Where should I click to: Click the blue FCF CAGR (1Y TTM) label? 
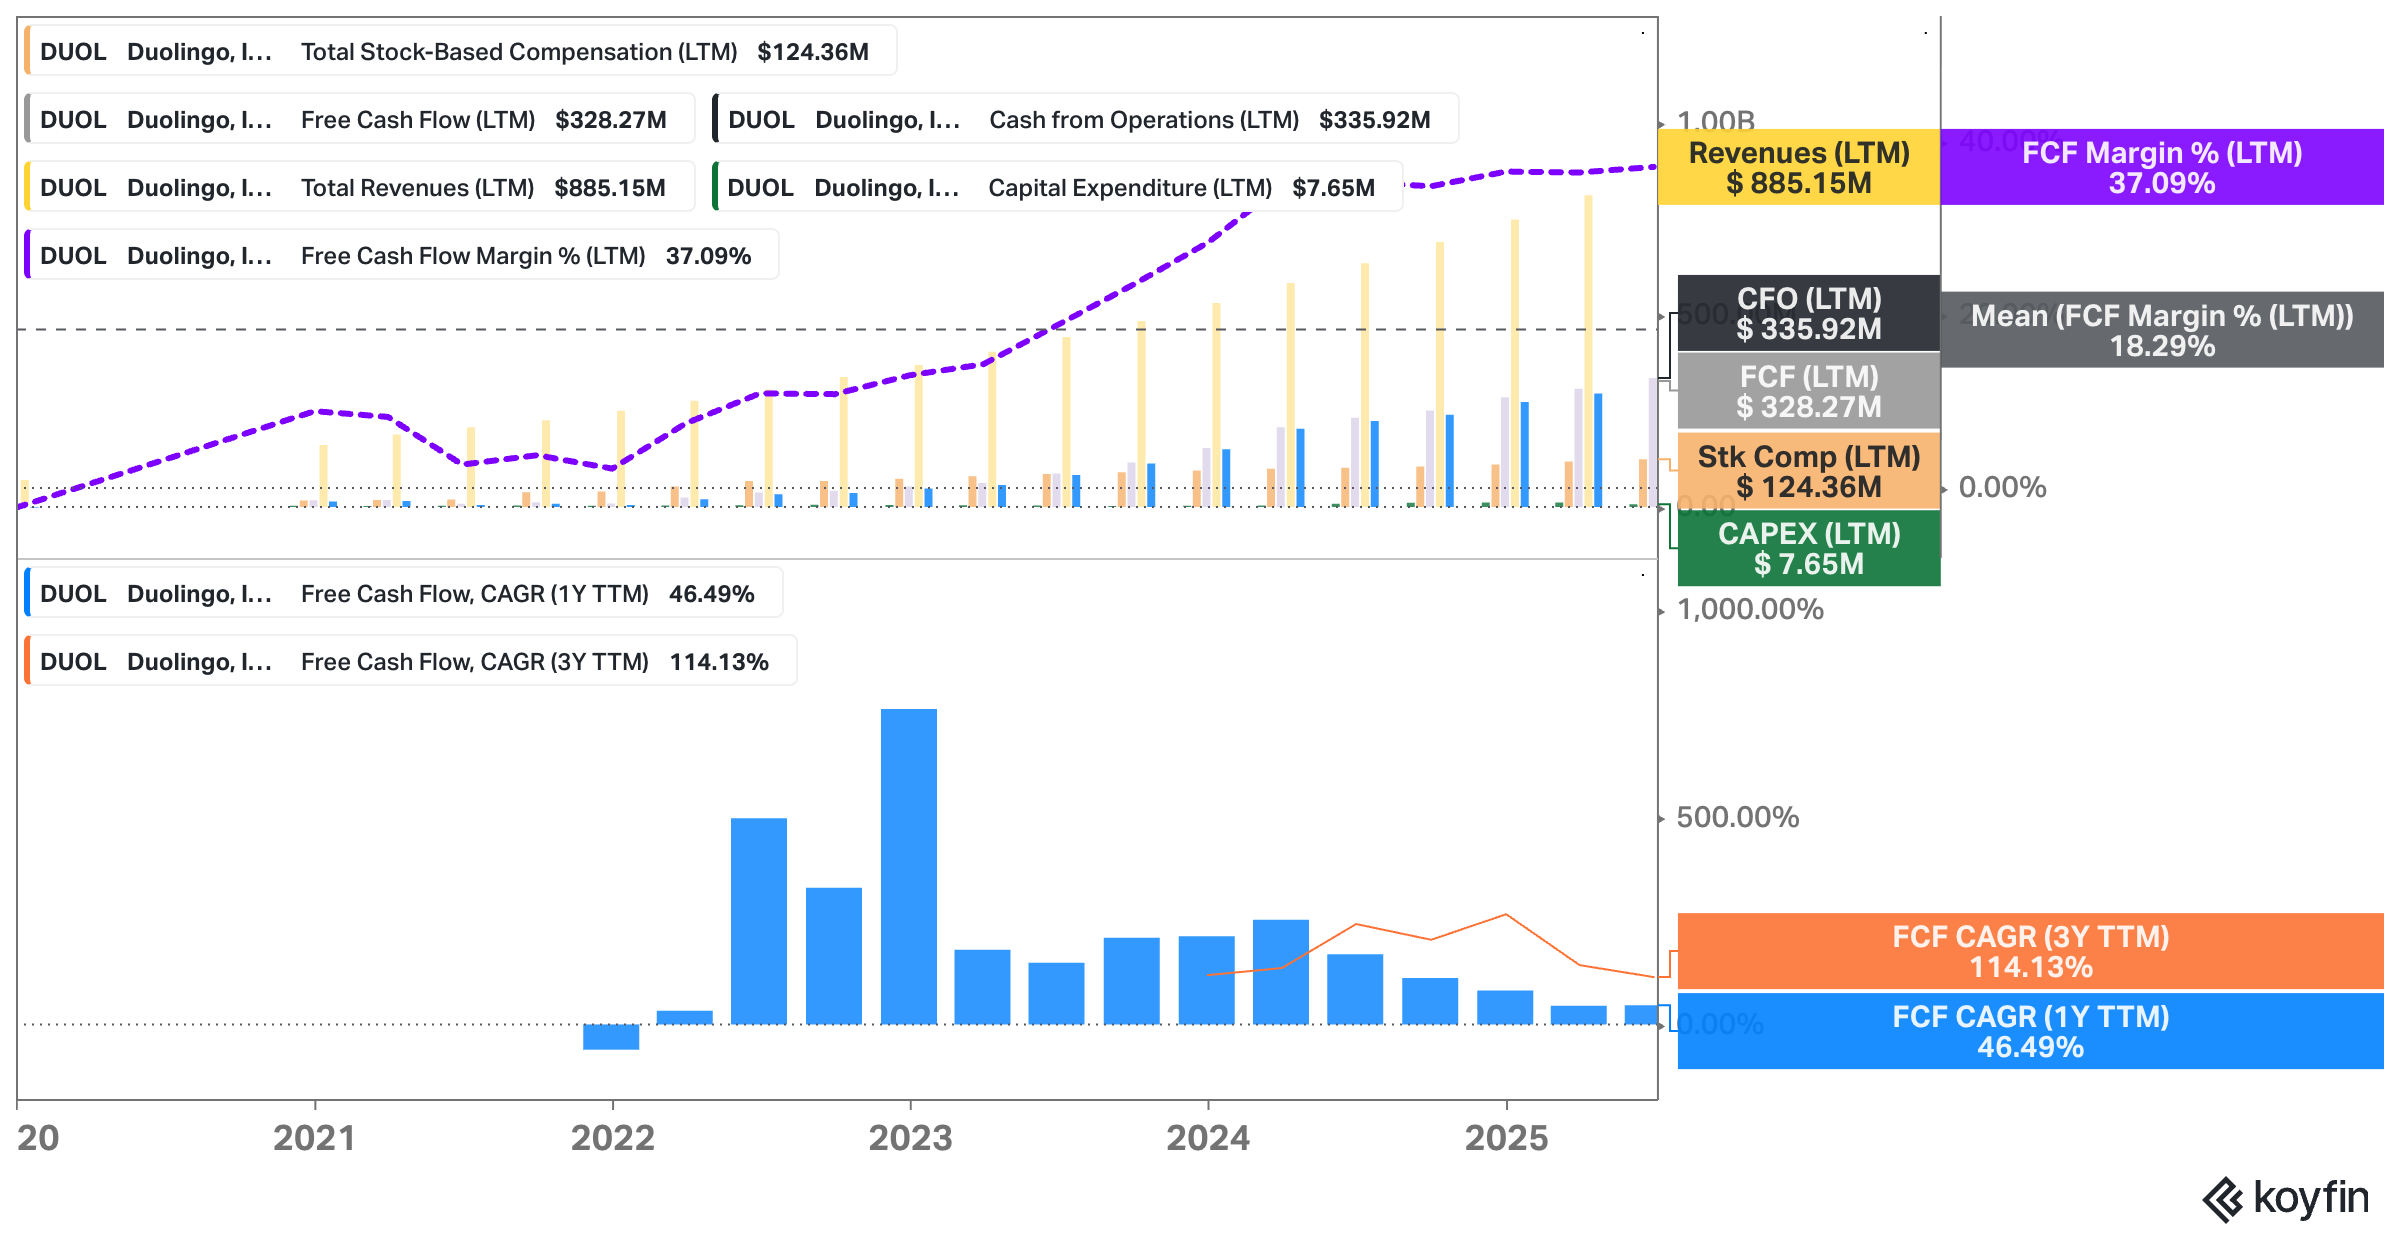pyautogui.click(x=2030, y=1031)
